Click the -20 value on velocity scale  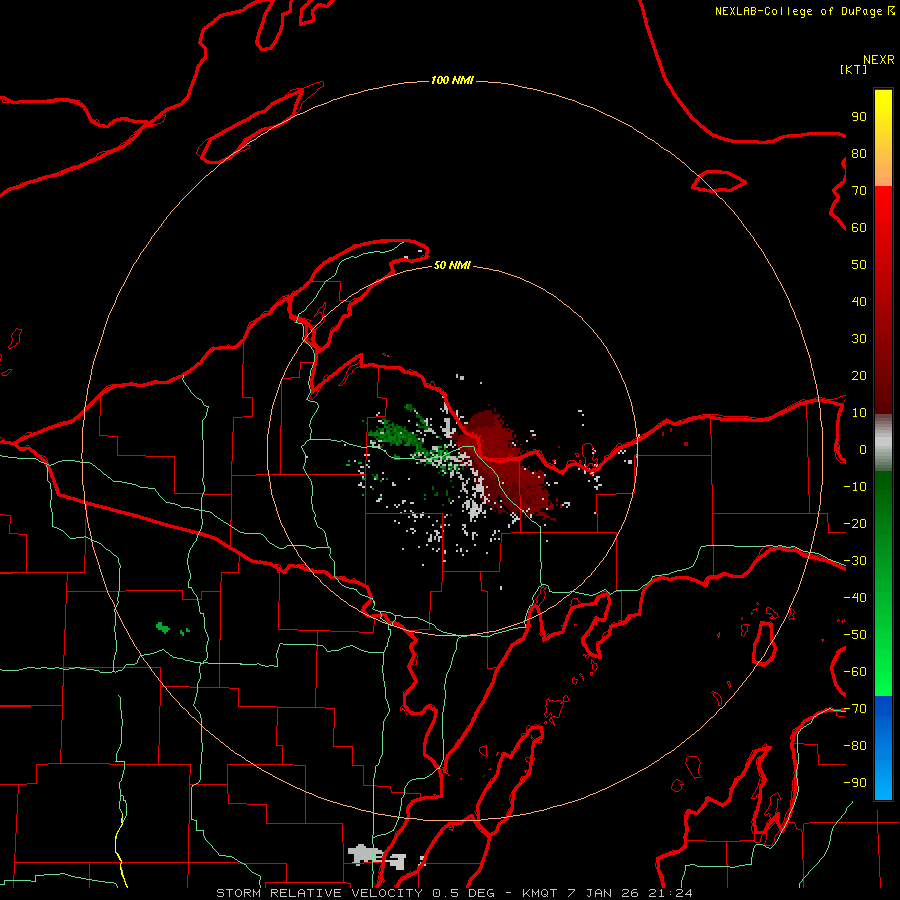[x=855, y=524]
